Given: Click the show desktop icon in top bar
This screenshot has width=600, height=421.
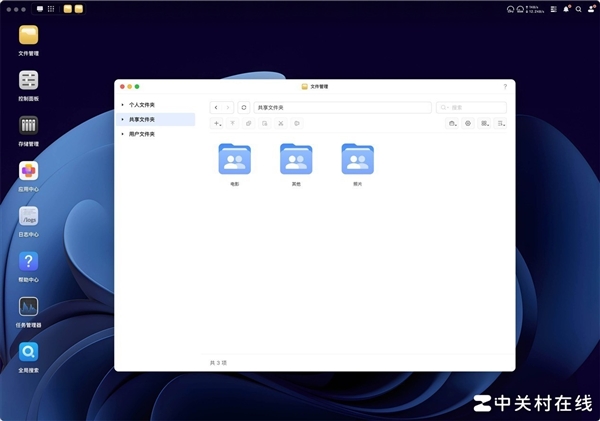Looking at the screenshot, I should [x=40, y=9].
